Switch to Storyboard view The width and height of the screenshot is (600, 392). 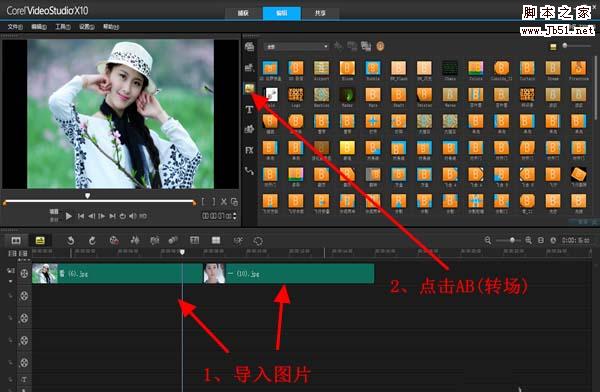click(16, 240)
